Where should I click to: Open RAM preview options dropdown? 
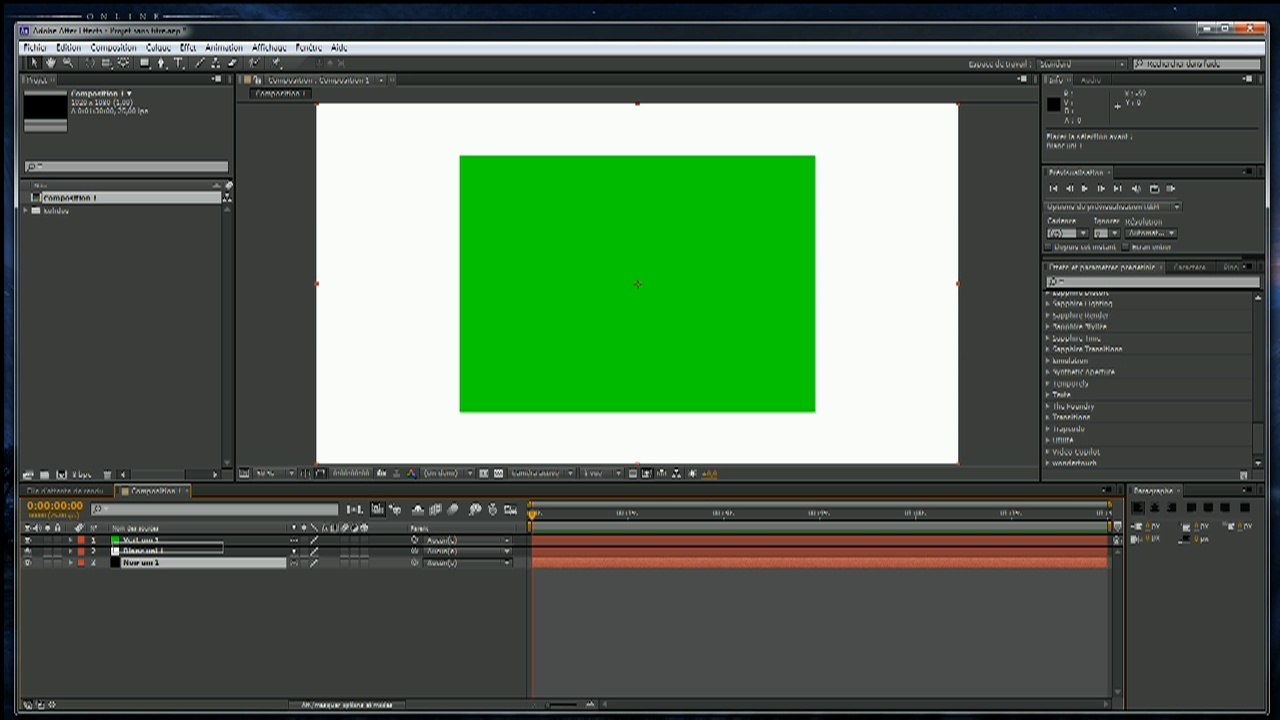(1113, 207)
